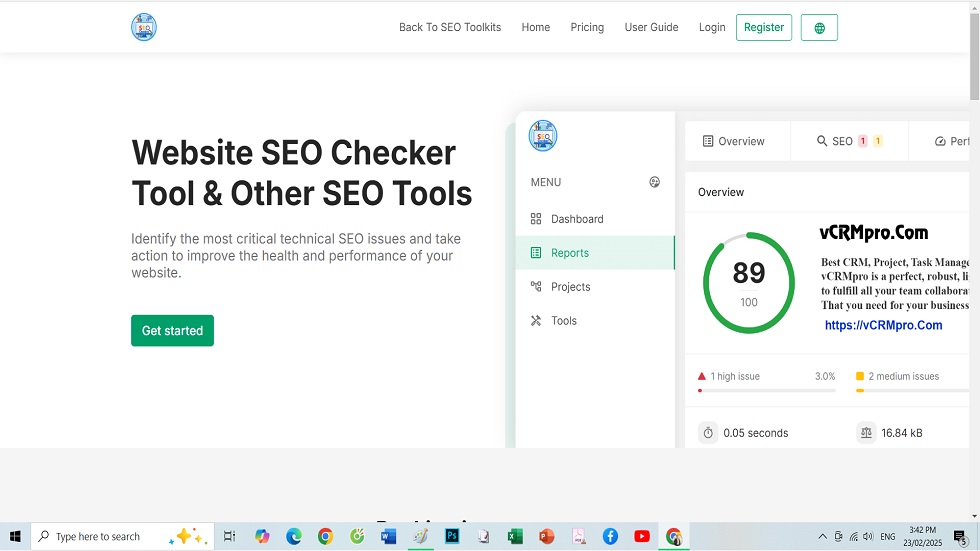Go to the Pricing menu item
Image resolution: width=980 pixels, height=551 pixels.
pyautogui.click(x=587, y=28)
